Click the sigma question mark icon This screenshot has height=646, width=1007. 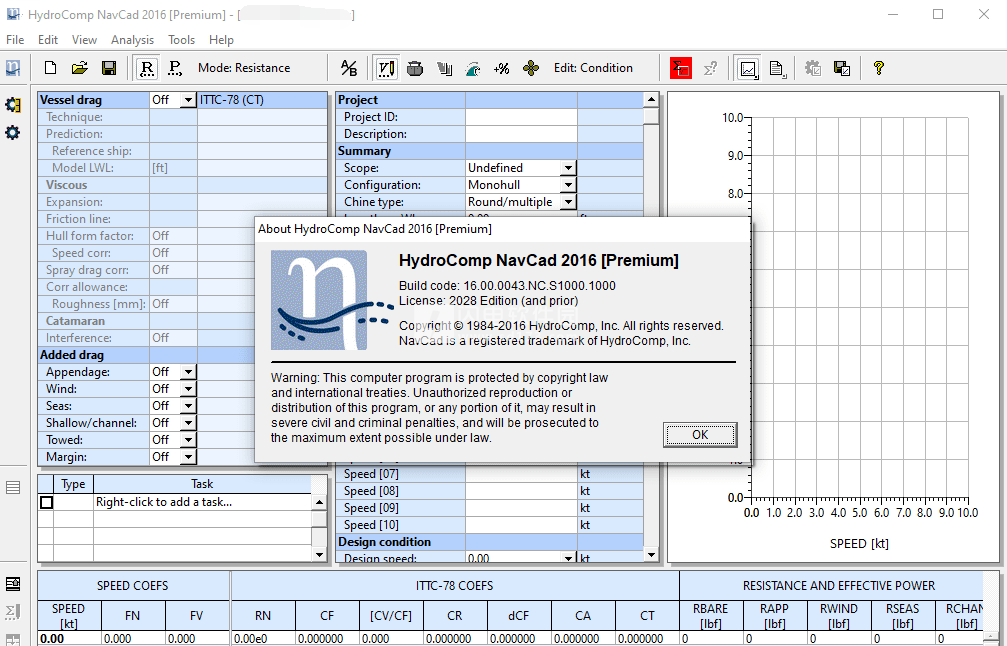coord(710,68)
